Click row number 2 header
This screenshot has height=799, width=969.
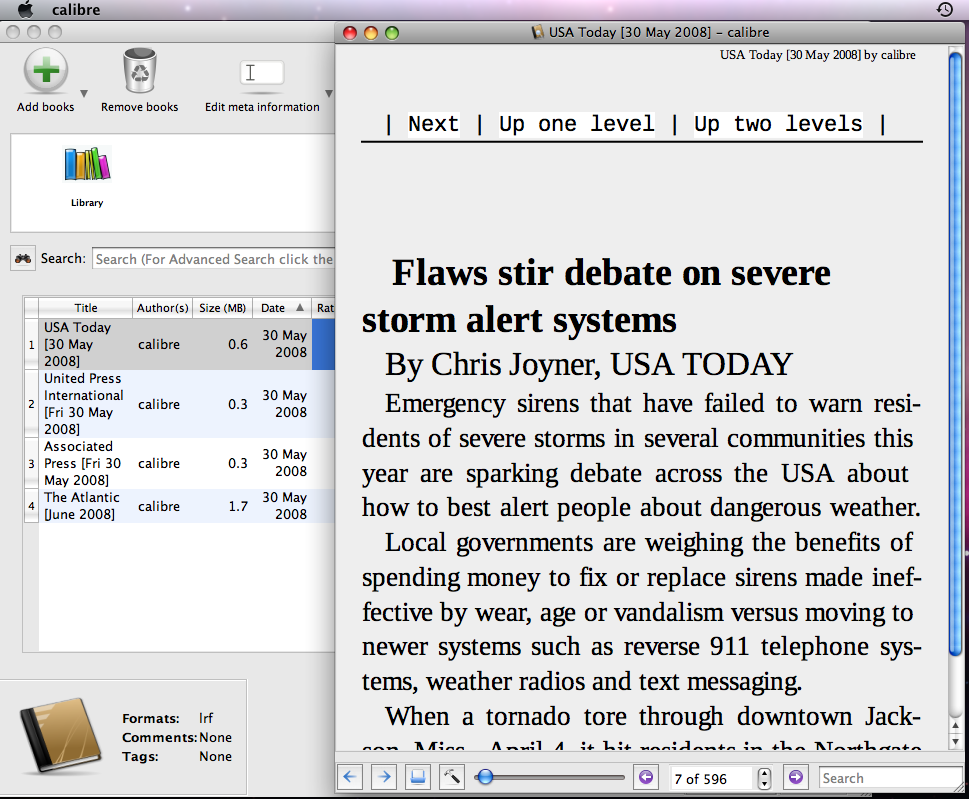(32, 404)
